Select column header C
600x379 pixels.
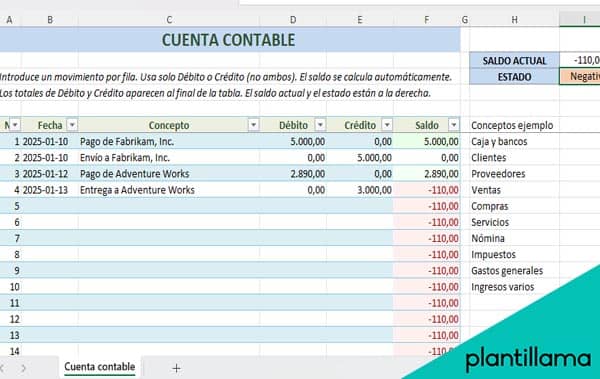[169, 20]
